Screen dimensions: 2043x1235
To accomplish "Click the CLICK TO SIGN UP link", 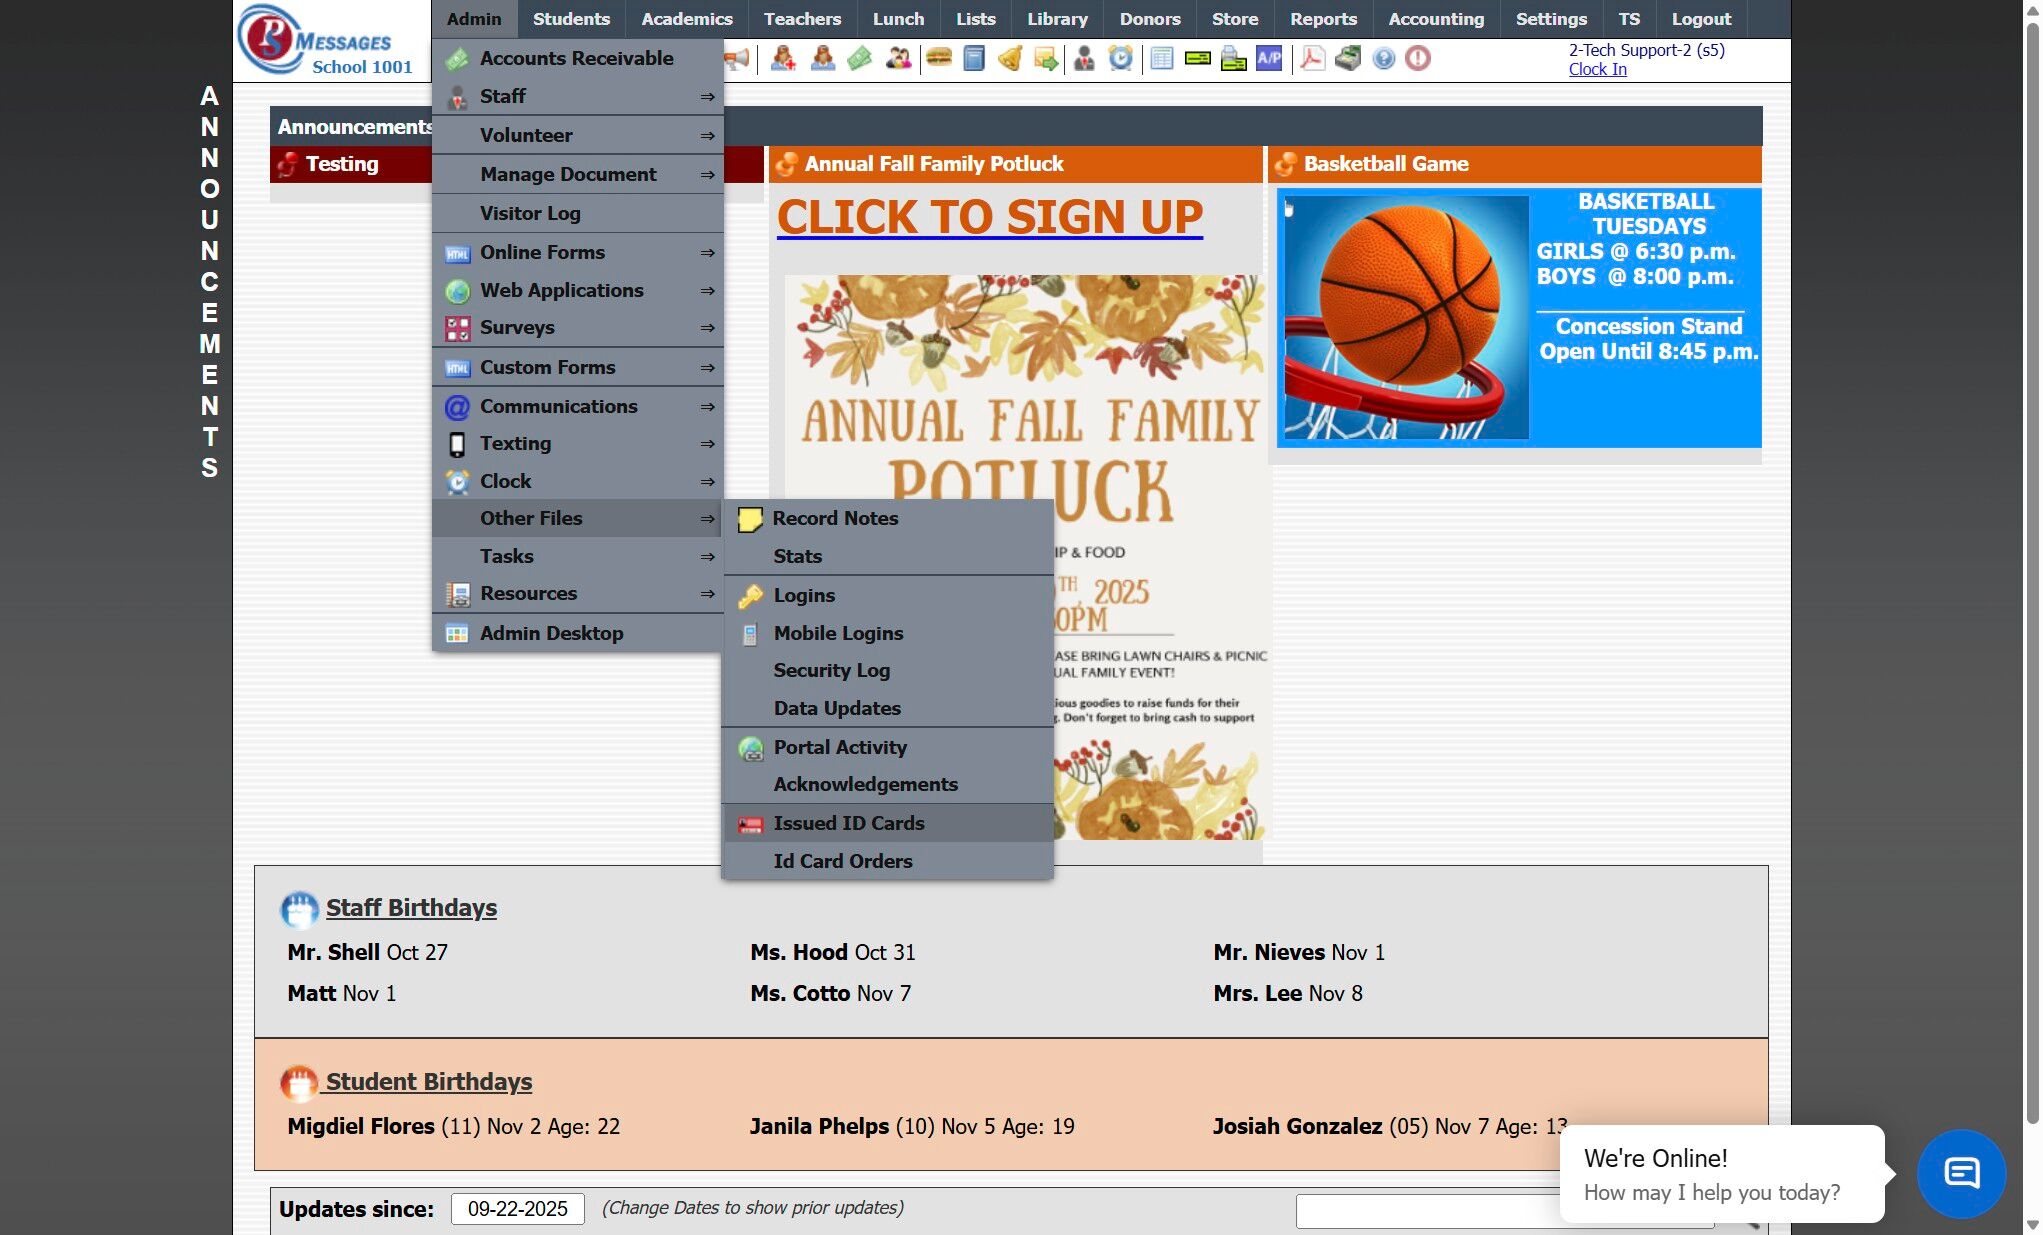I will click(x=989, y=217).
